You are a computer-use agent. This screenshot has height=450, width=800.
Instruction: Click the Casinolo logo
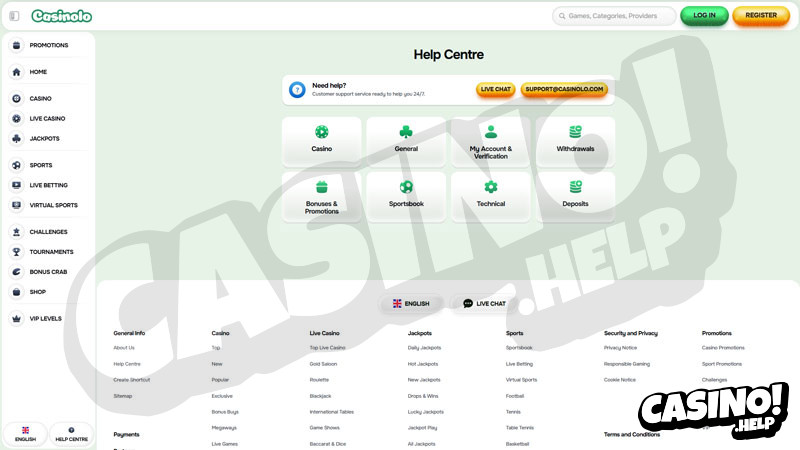[x=62, y=16]
